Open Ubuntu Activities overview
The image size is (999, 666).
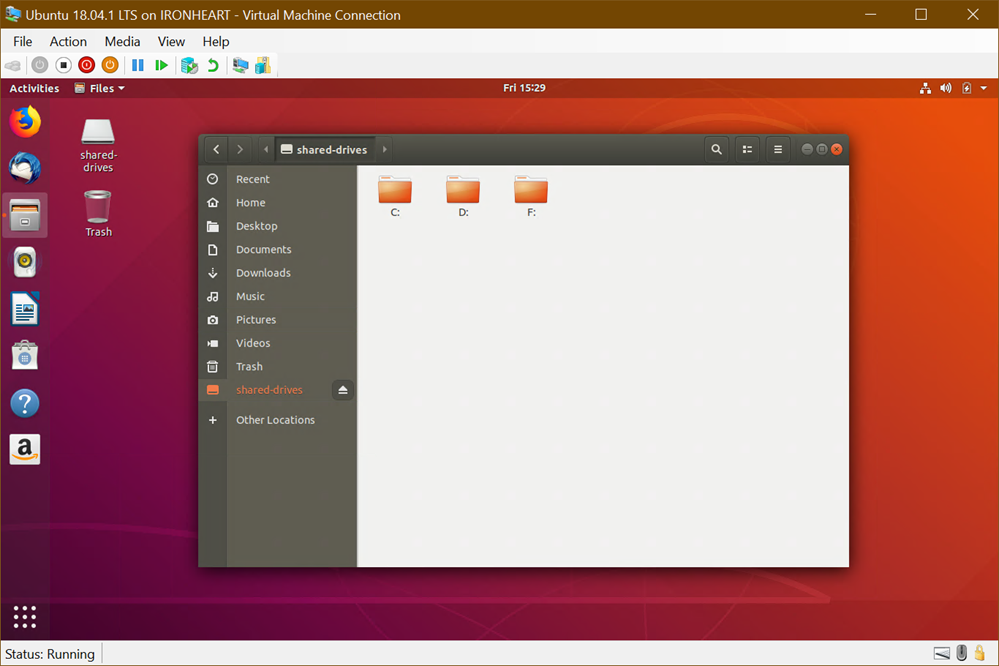(x=34, y=88)
